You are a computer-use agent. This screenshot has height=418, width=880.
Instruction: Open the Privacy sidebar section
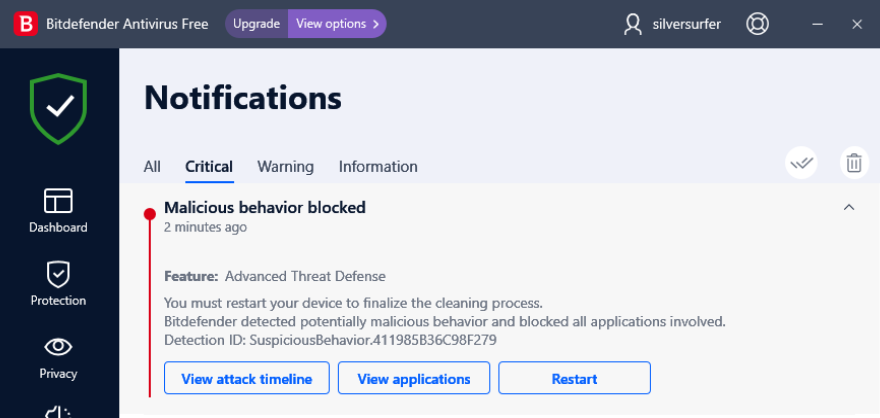tap(58, 356)
